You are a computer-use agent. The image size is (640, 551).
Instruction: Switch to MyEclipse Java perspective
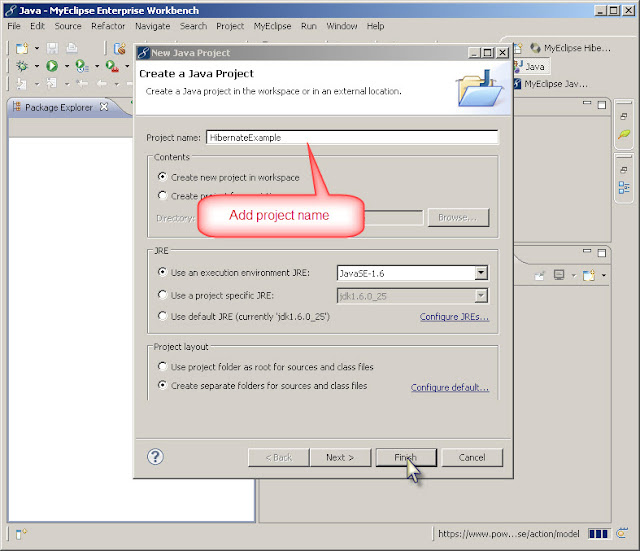click(551, 84)
